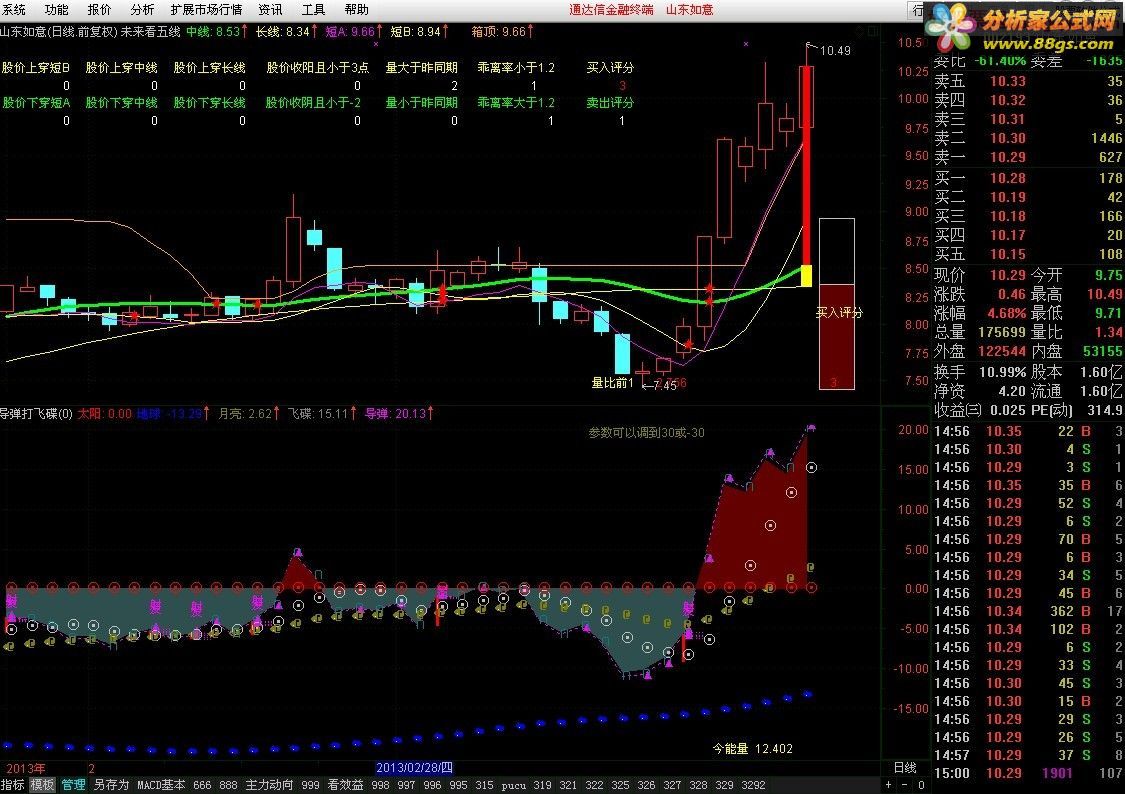Select the 指标 tab in bottom bar

click(x=13, y=785)
